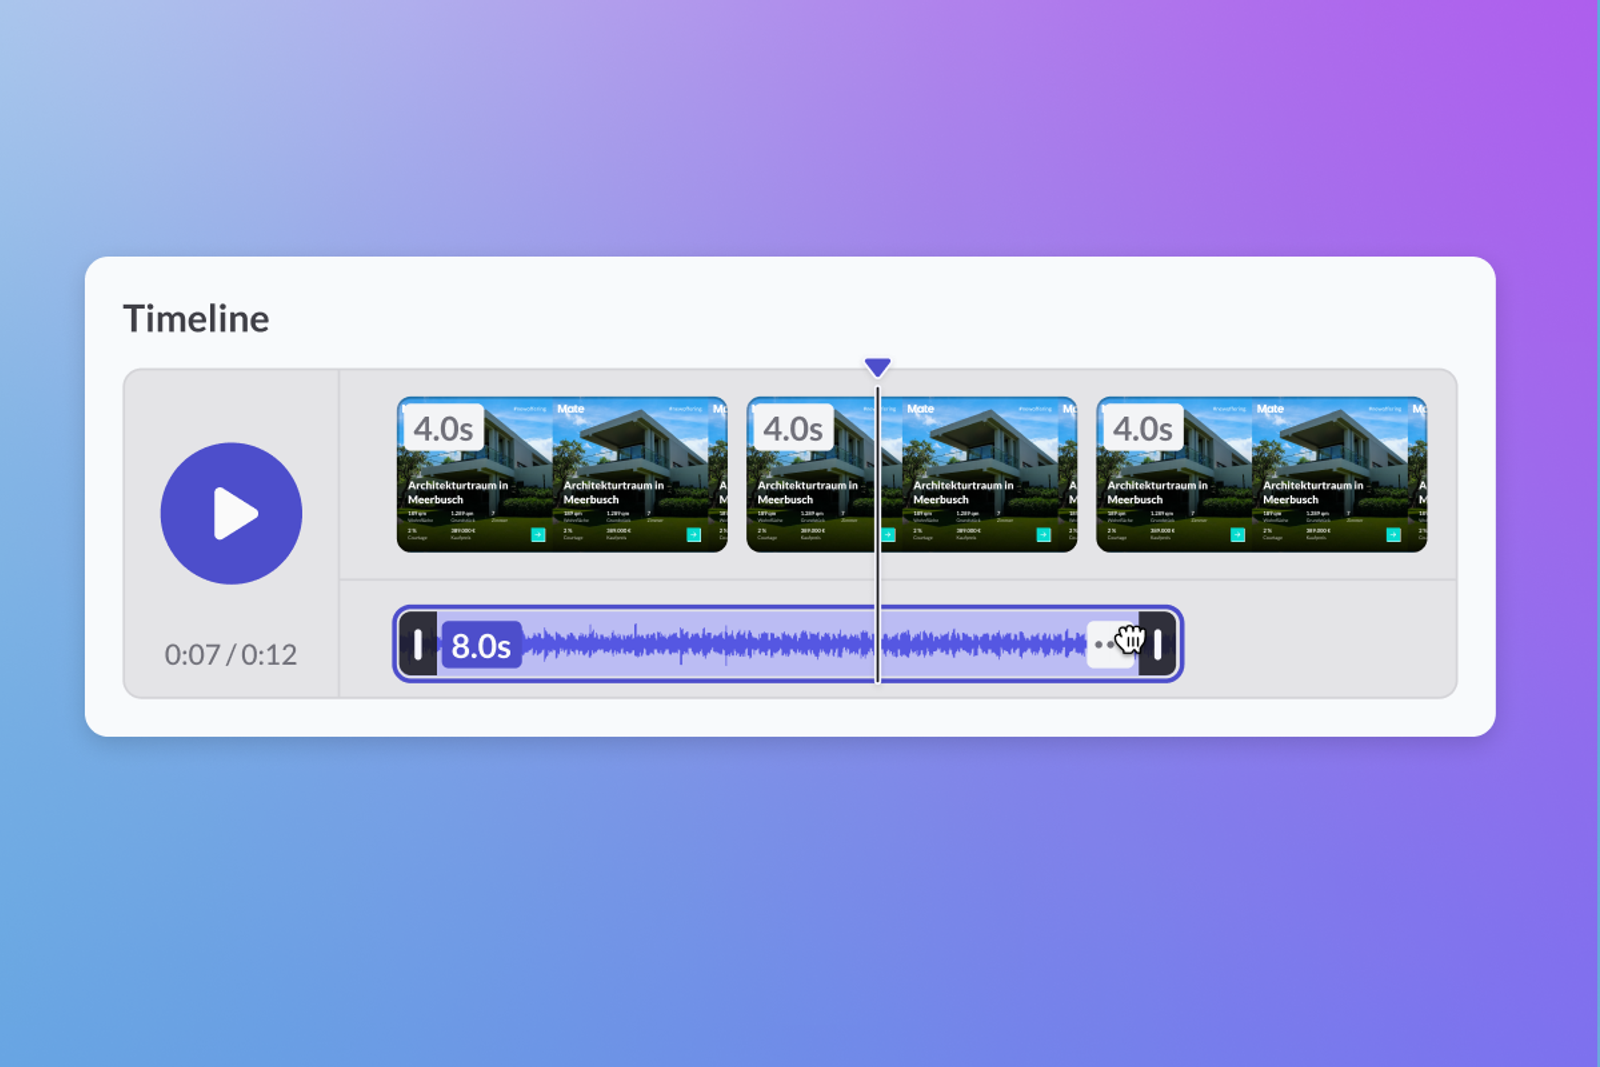Select the third video clip's second thumbnail frame
The width and height of the screenshot is (1600, 1067).
(1330, 474)
